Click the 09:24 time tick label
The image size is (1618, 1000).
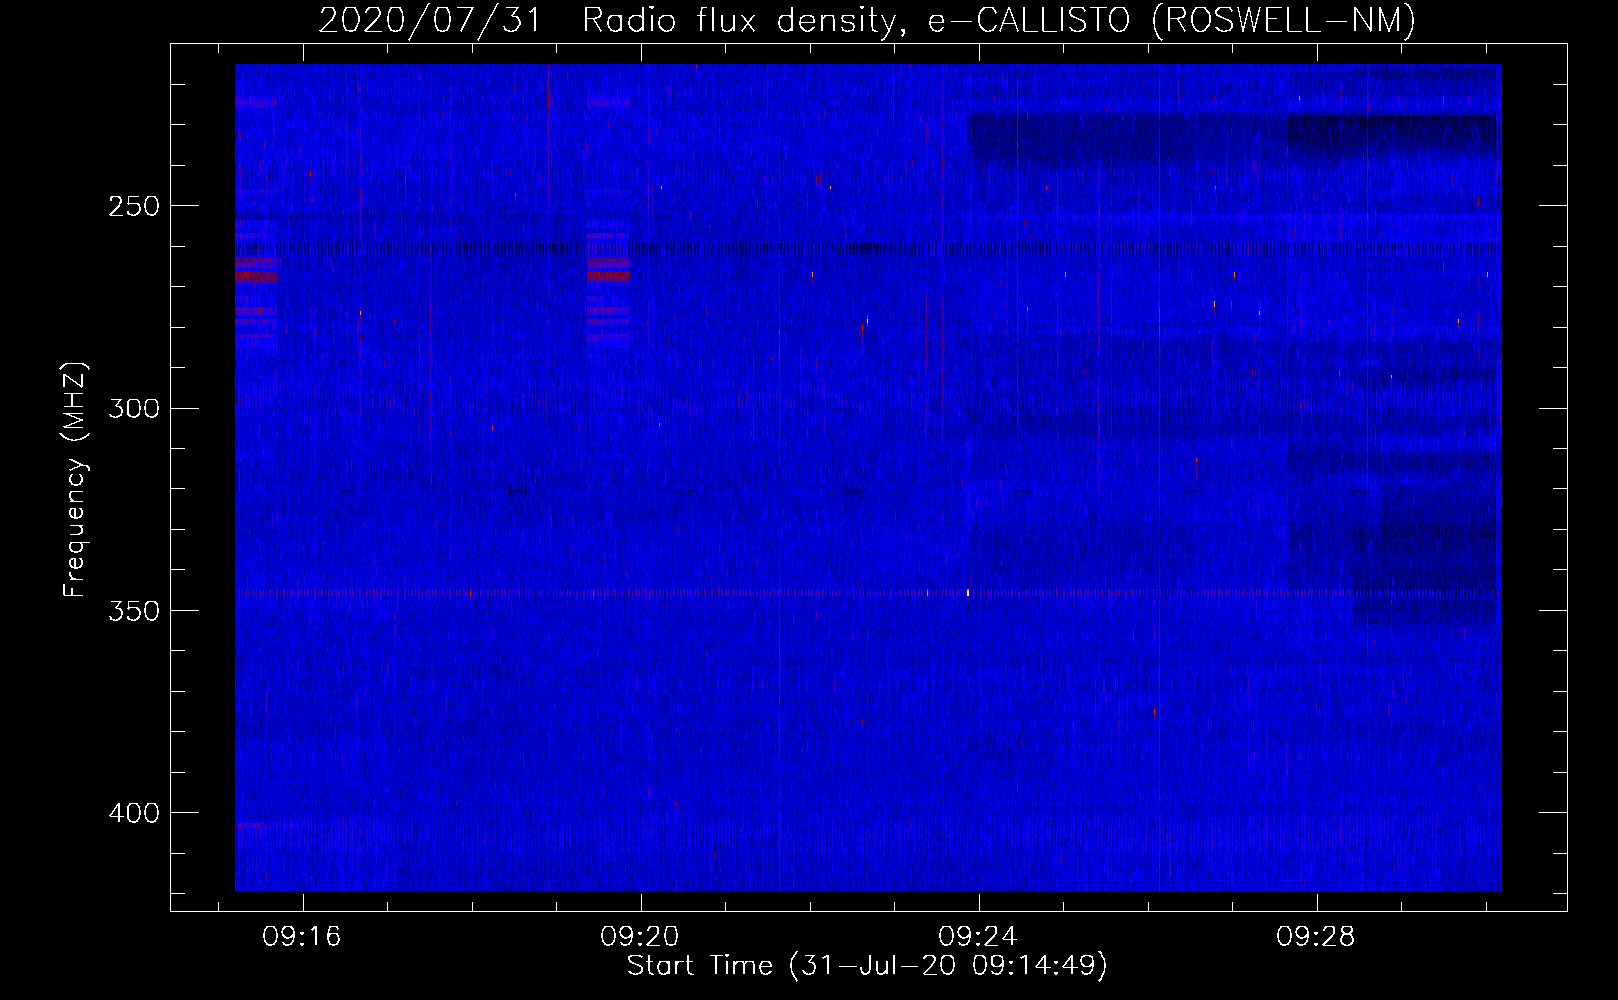tap(978, 936)
